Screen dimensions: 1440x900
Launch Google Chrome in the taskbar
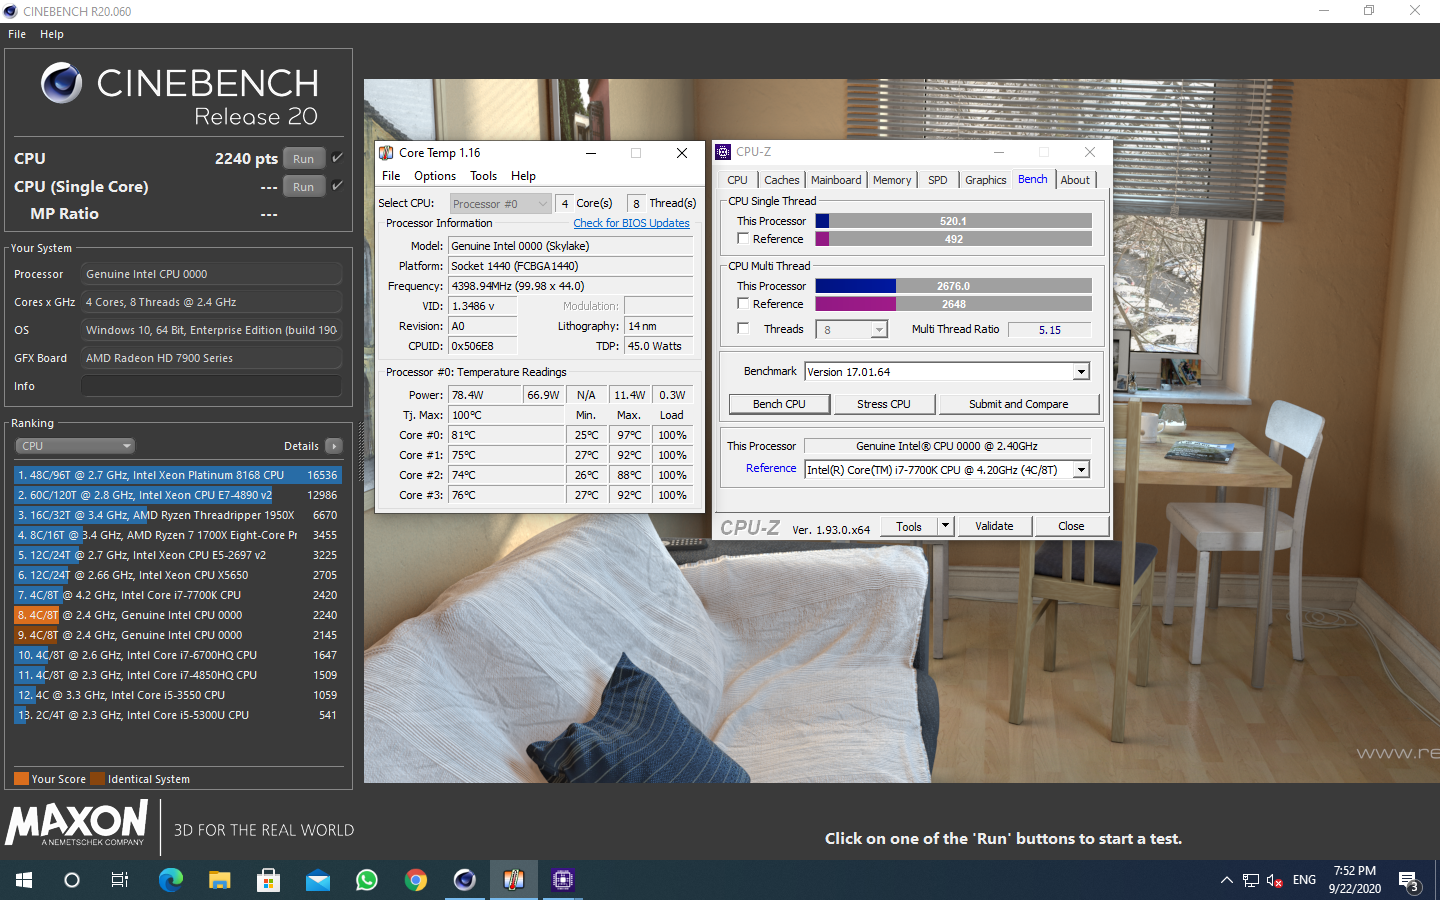click(x=416, y=880)
